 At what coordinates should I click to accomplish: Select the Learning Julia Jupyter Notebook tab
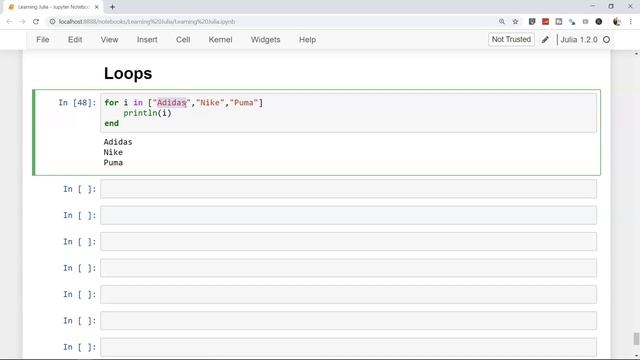53,7
